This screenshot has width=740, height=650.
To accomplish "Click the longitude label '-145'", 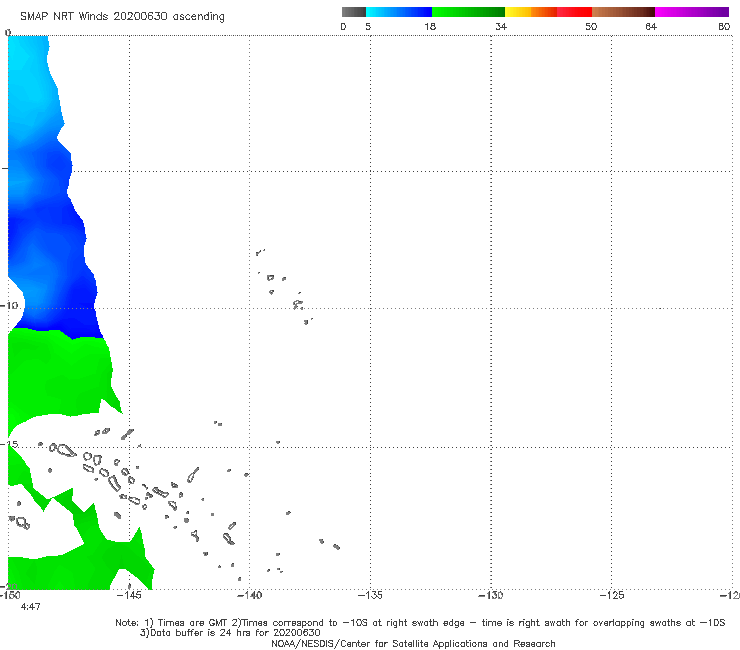I will pyautogui.click(x=128, y=595).
